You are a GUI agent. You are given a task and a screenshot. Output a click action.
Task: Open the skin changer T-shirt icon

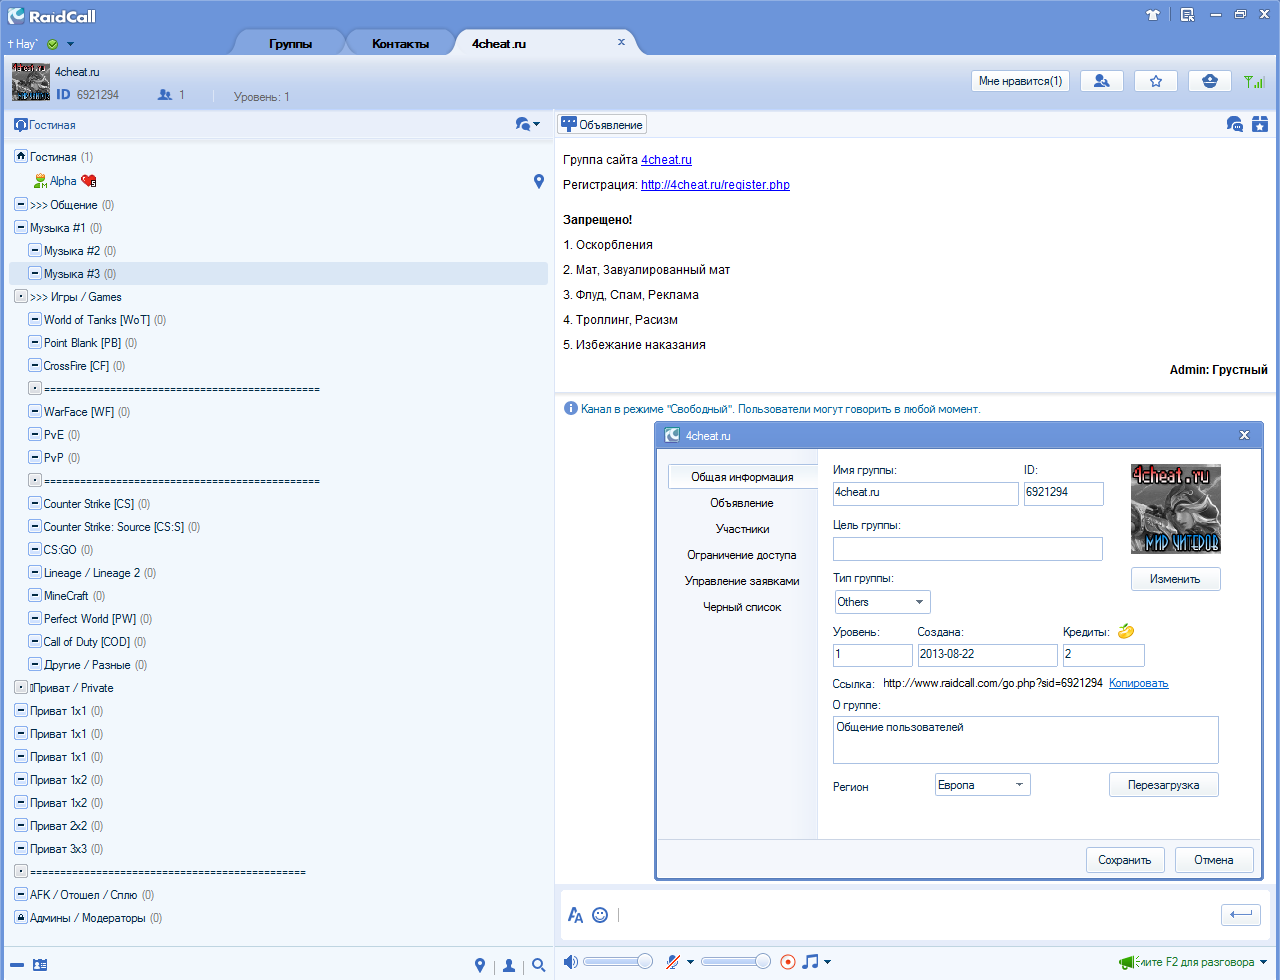1153,15
